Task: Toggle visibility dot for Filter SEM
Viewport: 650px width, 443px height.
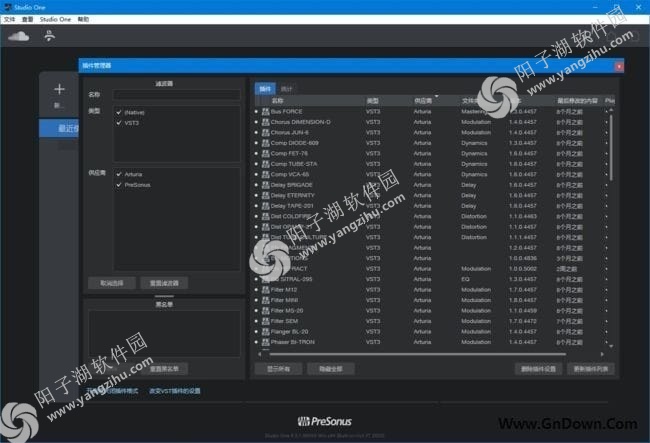Action: click(256, 321)
